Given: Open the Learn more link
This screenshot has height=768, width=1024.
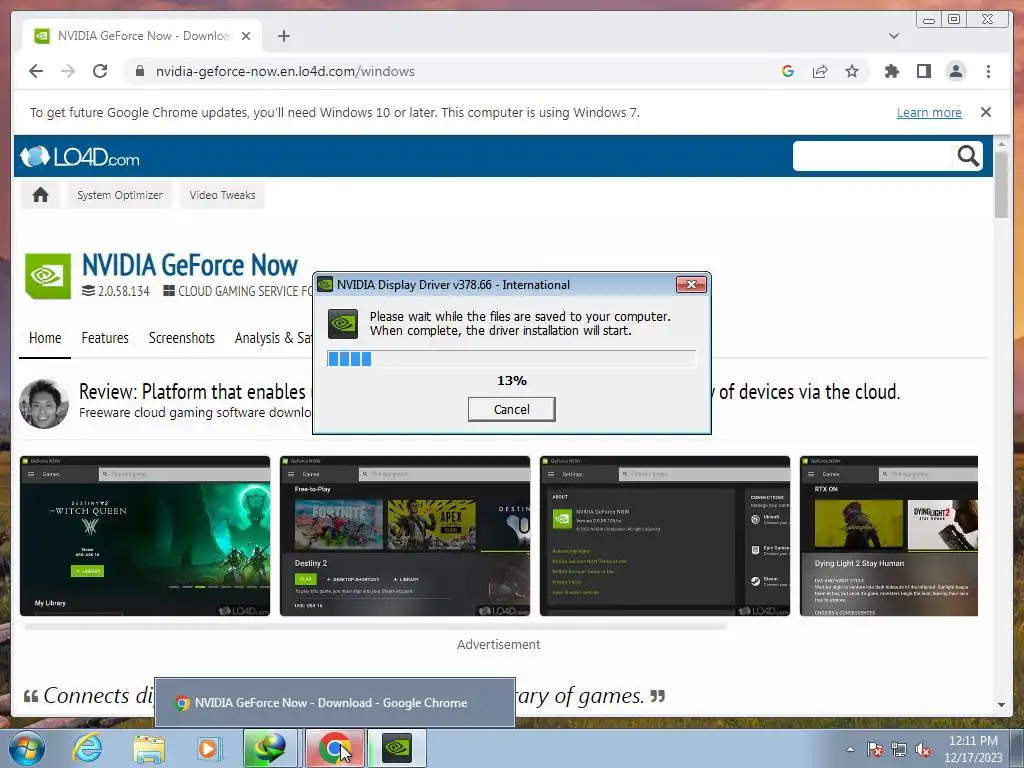Looking at the screenshot, I should tap(929, 112).
